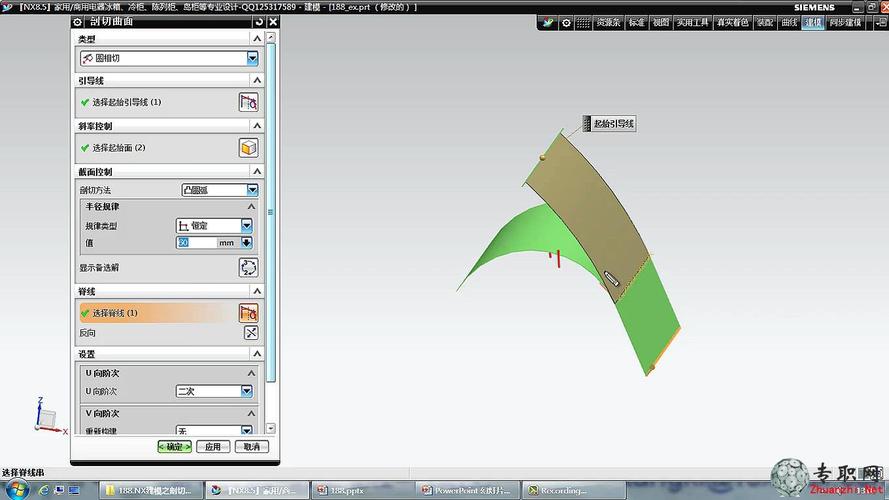889x500 pixels.
Task: Collapse the 脊线 section
Action: pos(257,291)
